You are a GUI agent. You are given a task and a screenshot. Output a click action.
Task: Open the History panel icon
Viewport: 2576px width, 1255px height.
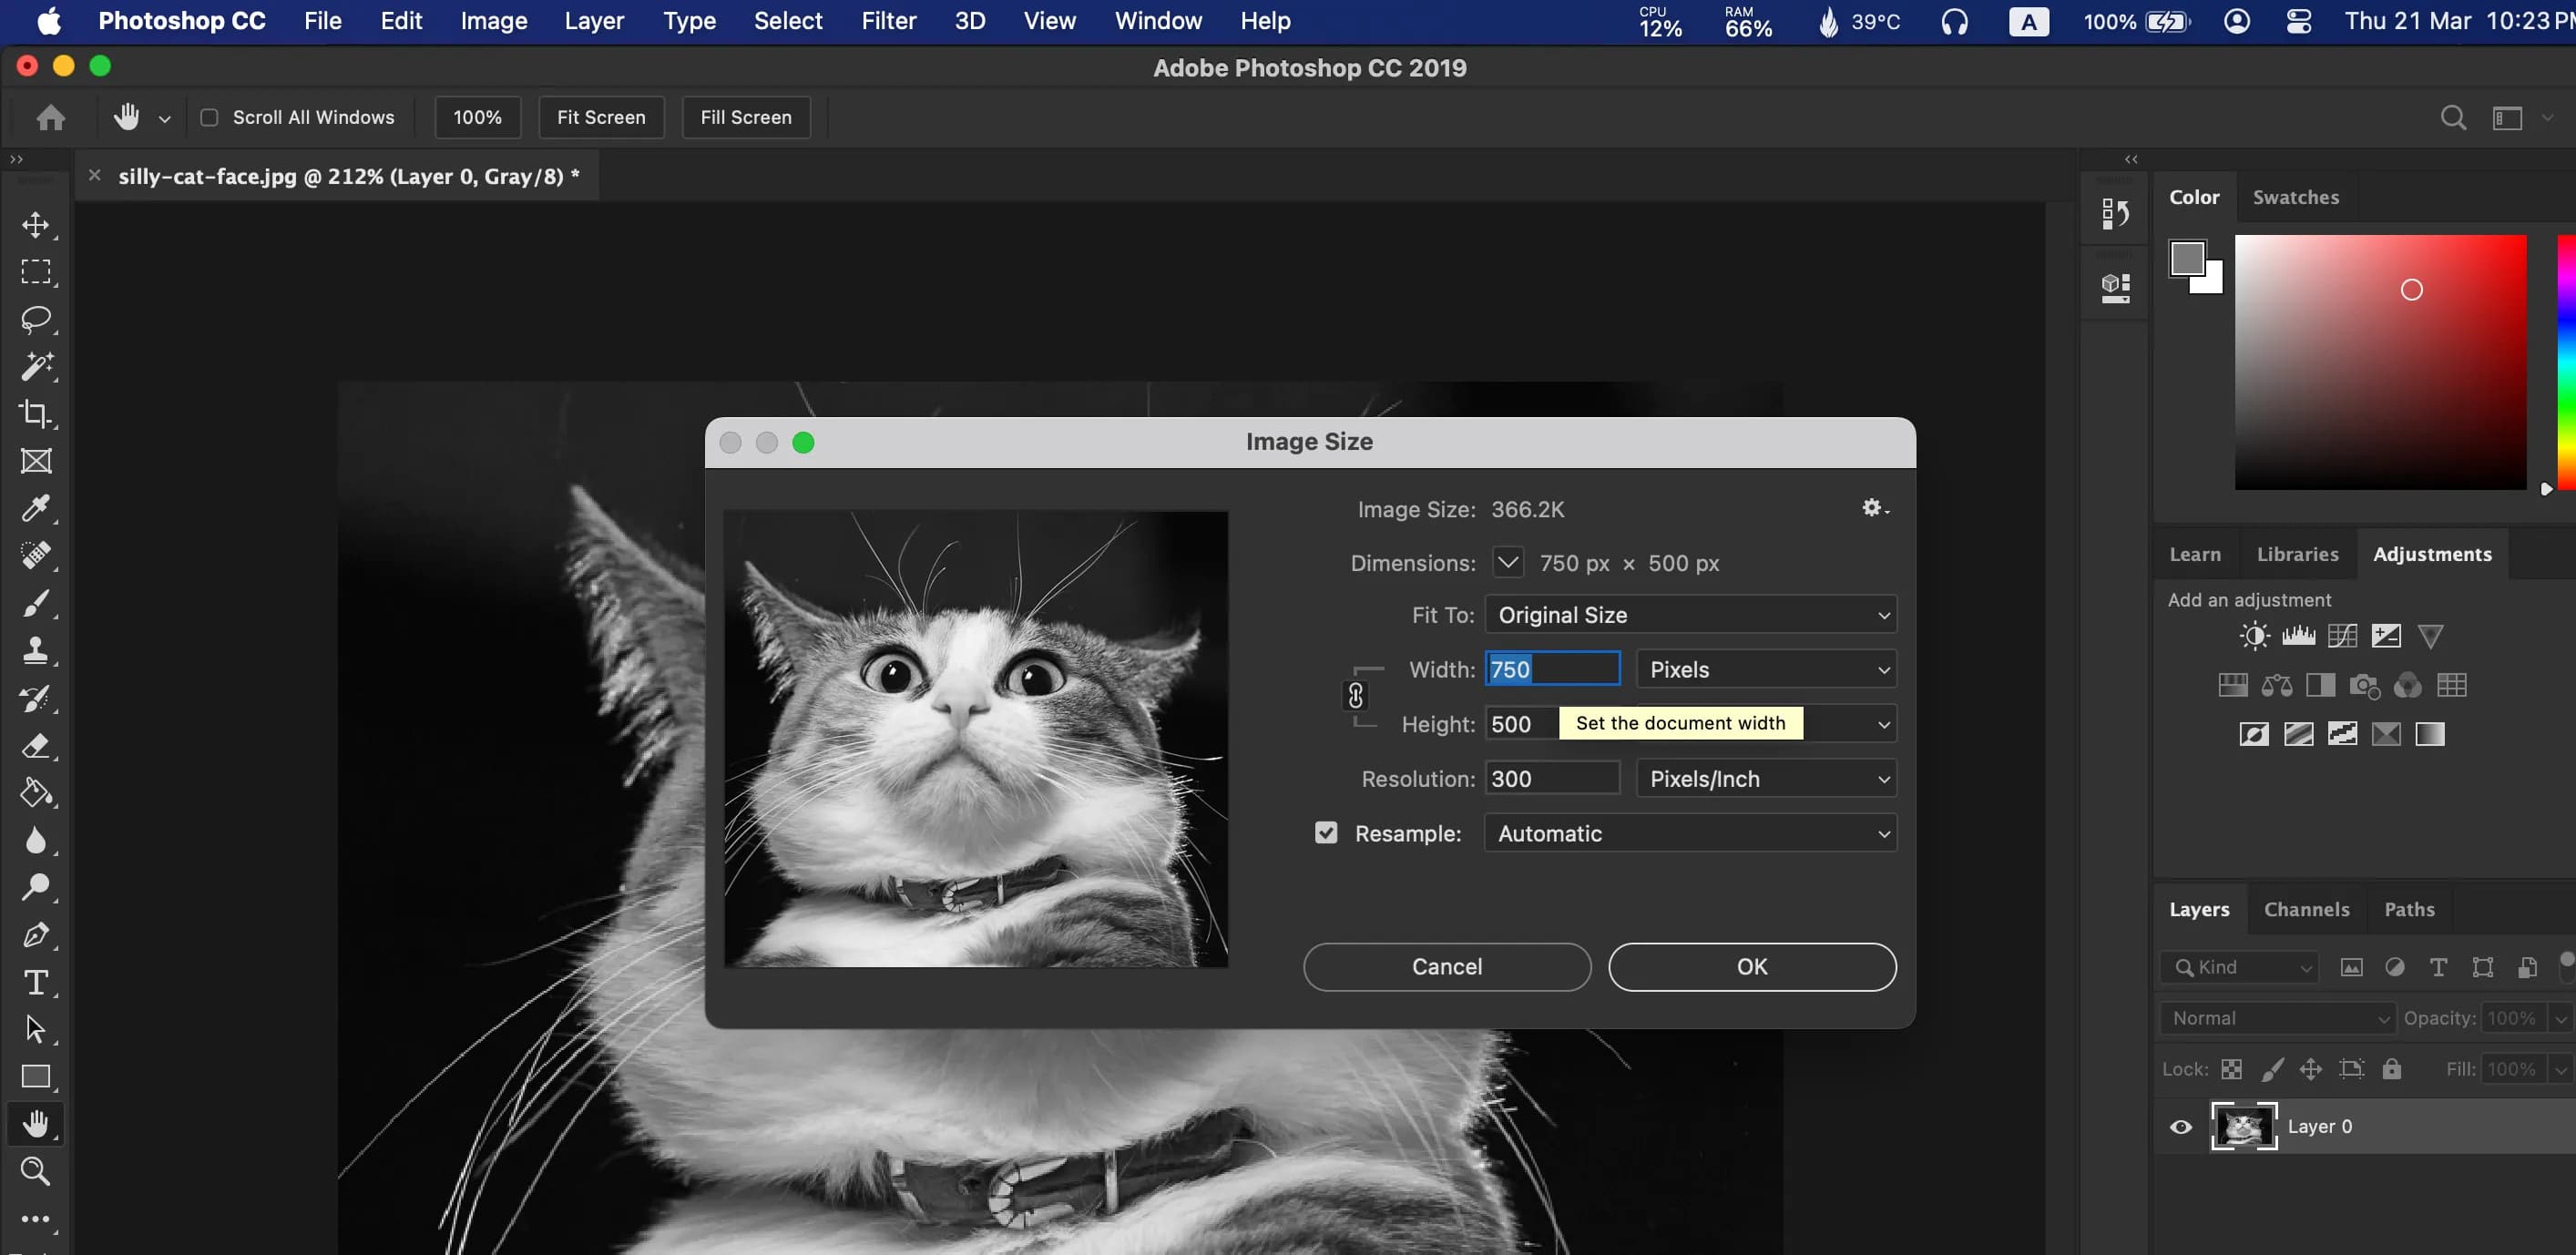(x=2114, y=213)
